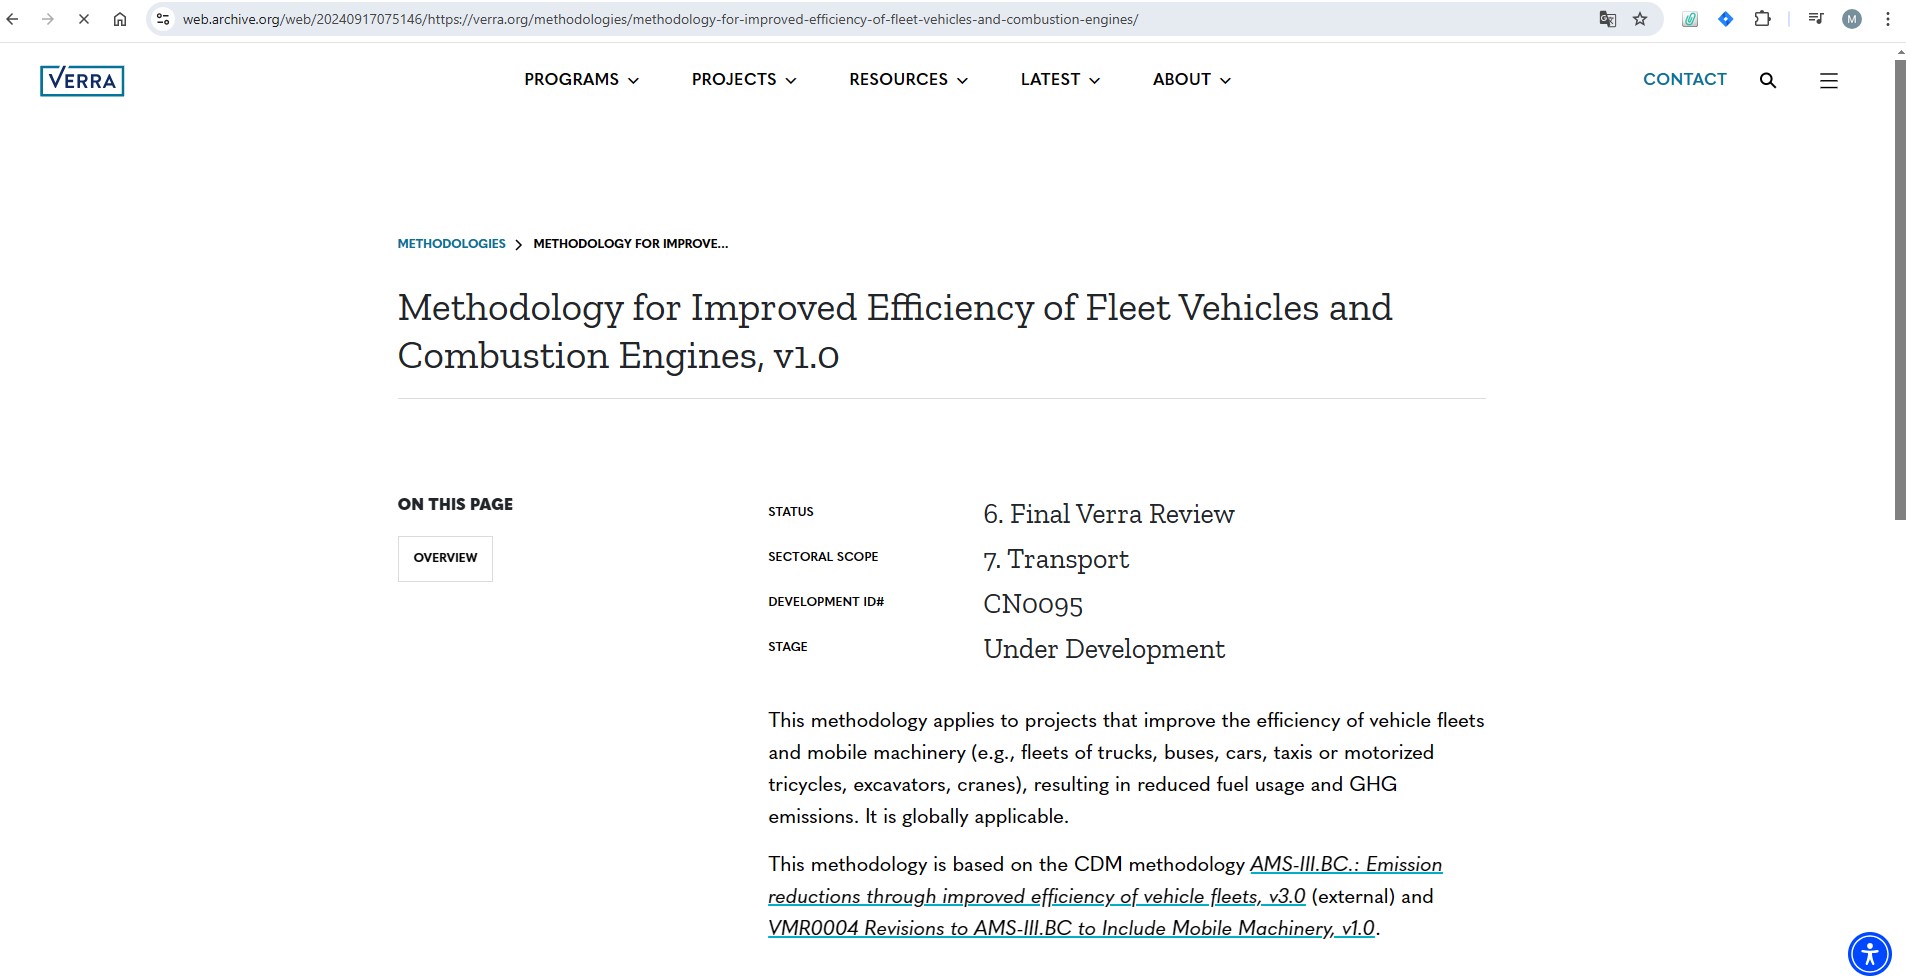The image size is (1906, 980).
Task: Open the user profile avatar
Action: (x=1851, y=19)
